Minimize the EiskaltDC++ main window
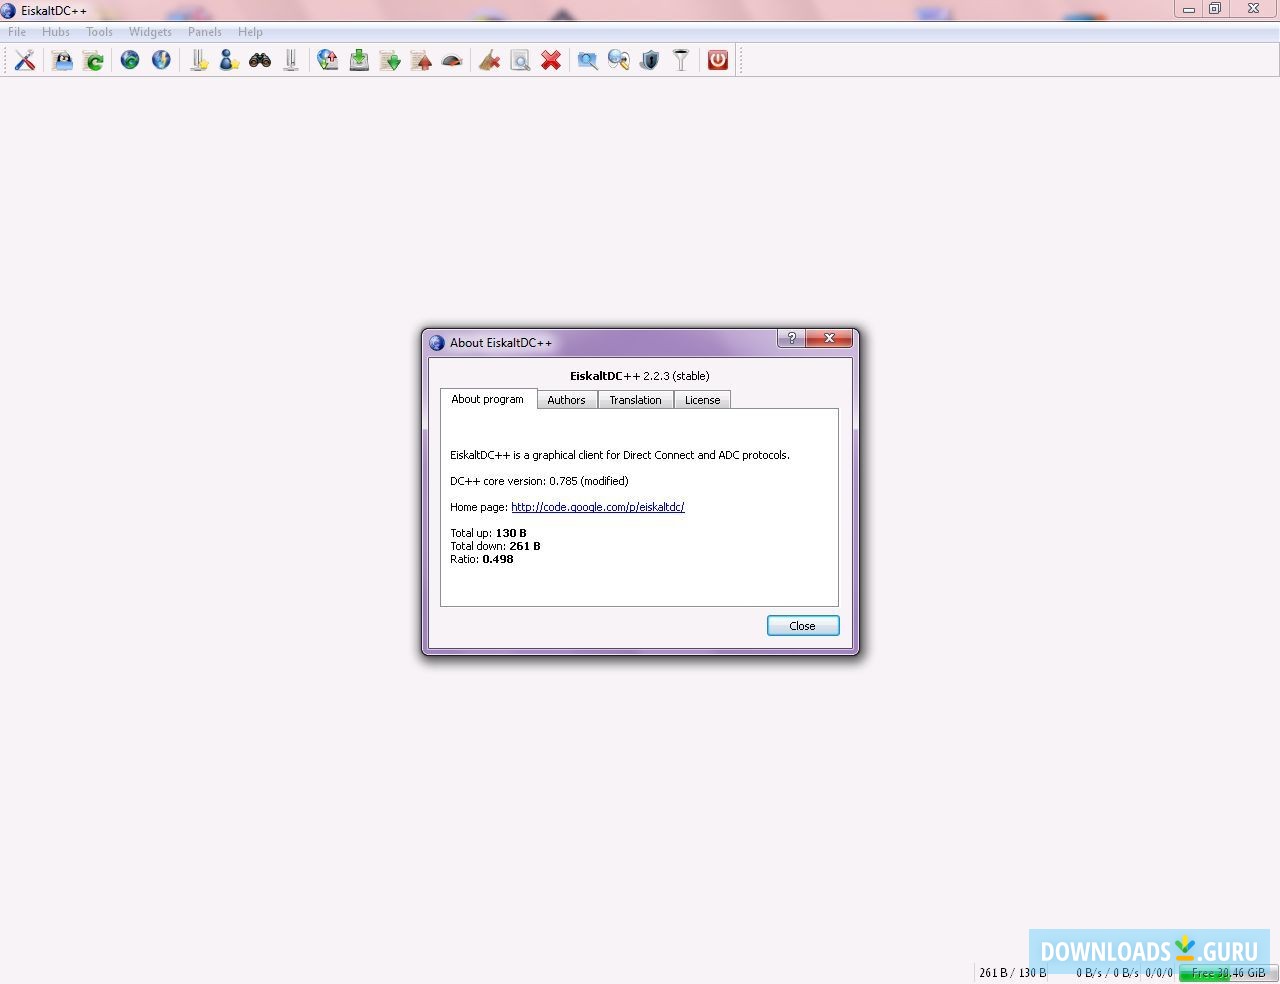This screenshot has width=1280, height=984. pyautogui.click(x=1189, y=9)
